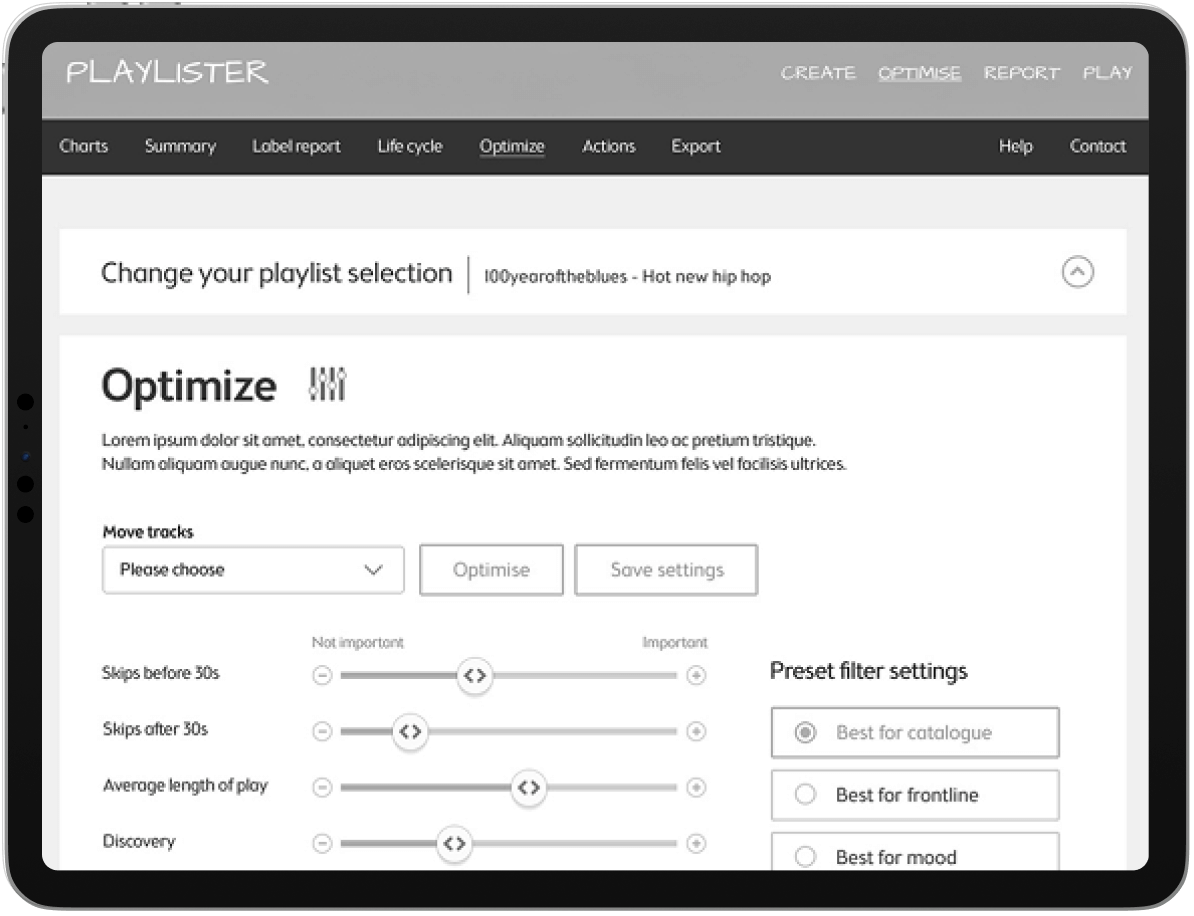Open the Label report tab
The width and height of the screenshot is (1194, 916).
[x=296, y=146]
